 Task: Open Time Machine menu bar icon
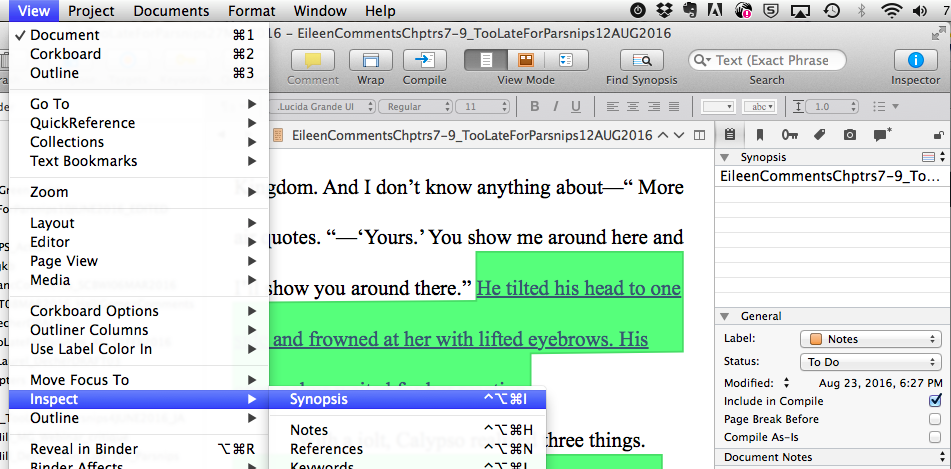tap(832, 10)
